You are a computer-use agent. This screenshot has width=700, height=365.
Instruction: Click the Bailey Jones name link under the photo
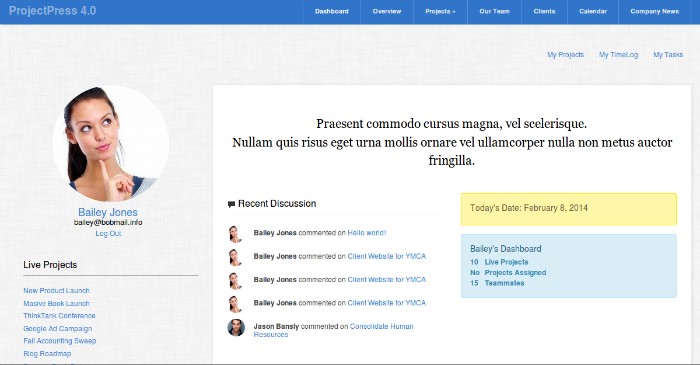[x=108, y=212]
